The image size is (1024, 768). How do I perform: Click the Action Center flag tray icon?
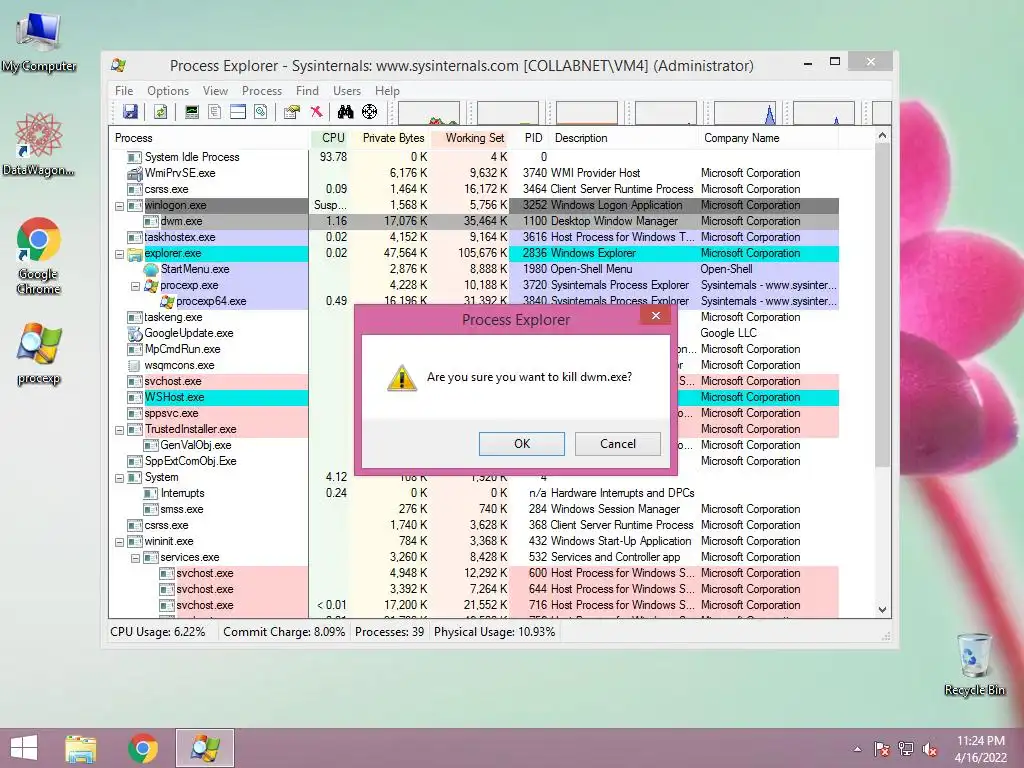click(x=882, y=749)
